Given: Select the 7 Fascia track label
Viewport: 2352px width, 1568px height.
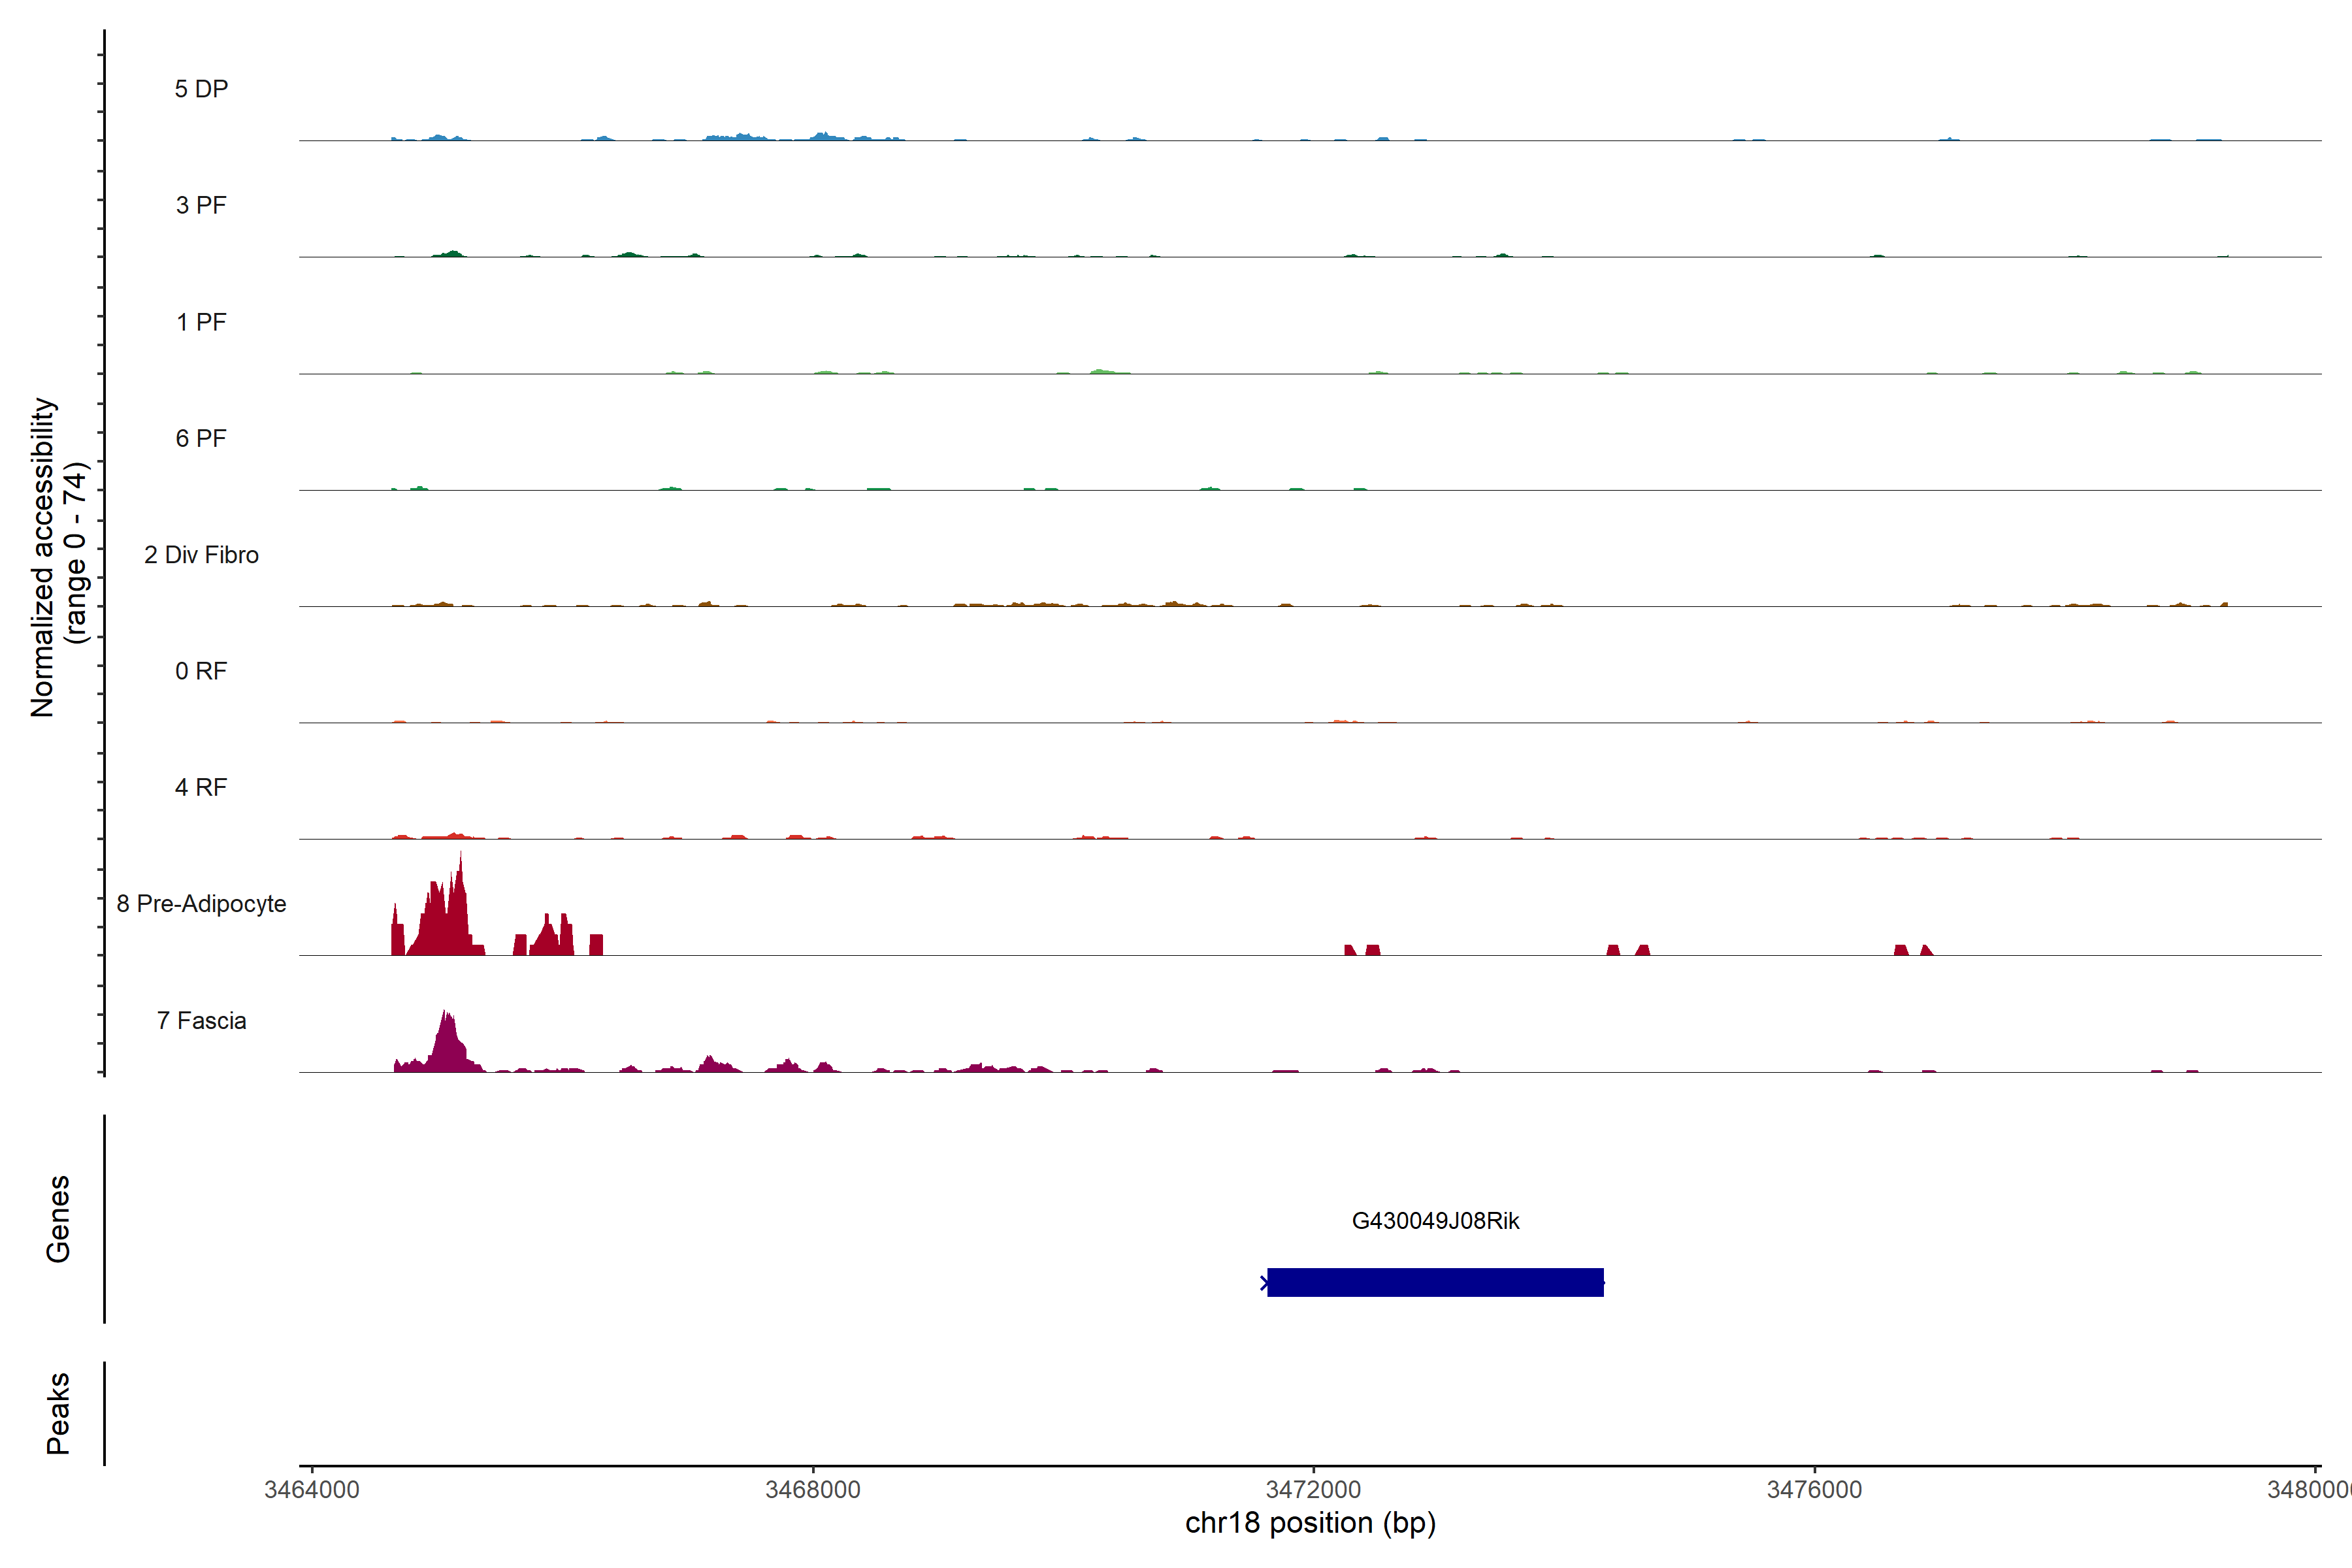Looking at the screenshot, I should coord(201,1021).
